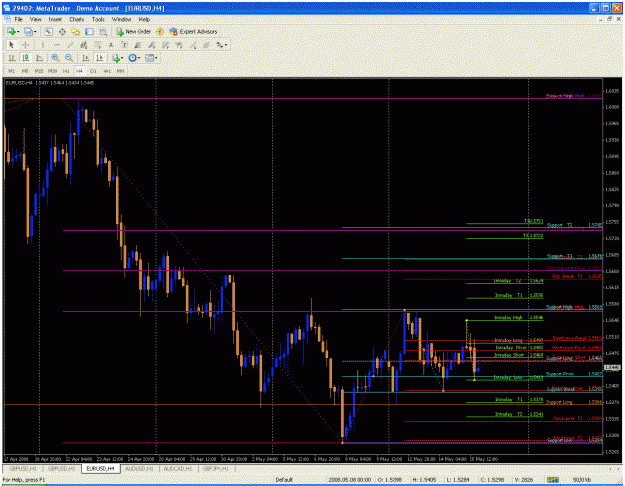Select the Fibonacci Retracement tool
This screenshot has height=486, width=625.
pos(97,45)
